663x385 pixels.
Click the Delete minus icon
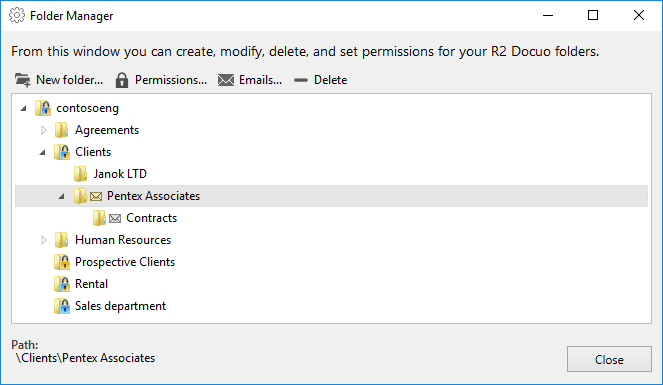coord(301,80)
